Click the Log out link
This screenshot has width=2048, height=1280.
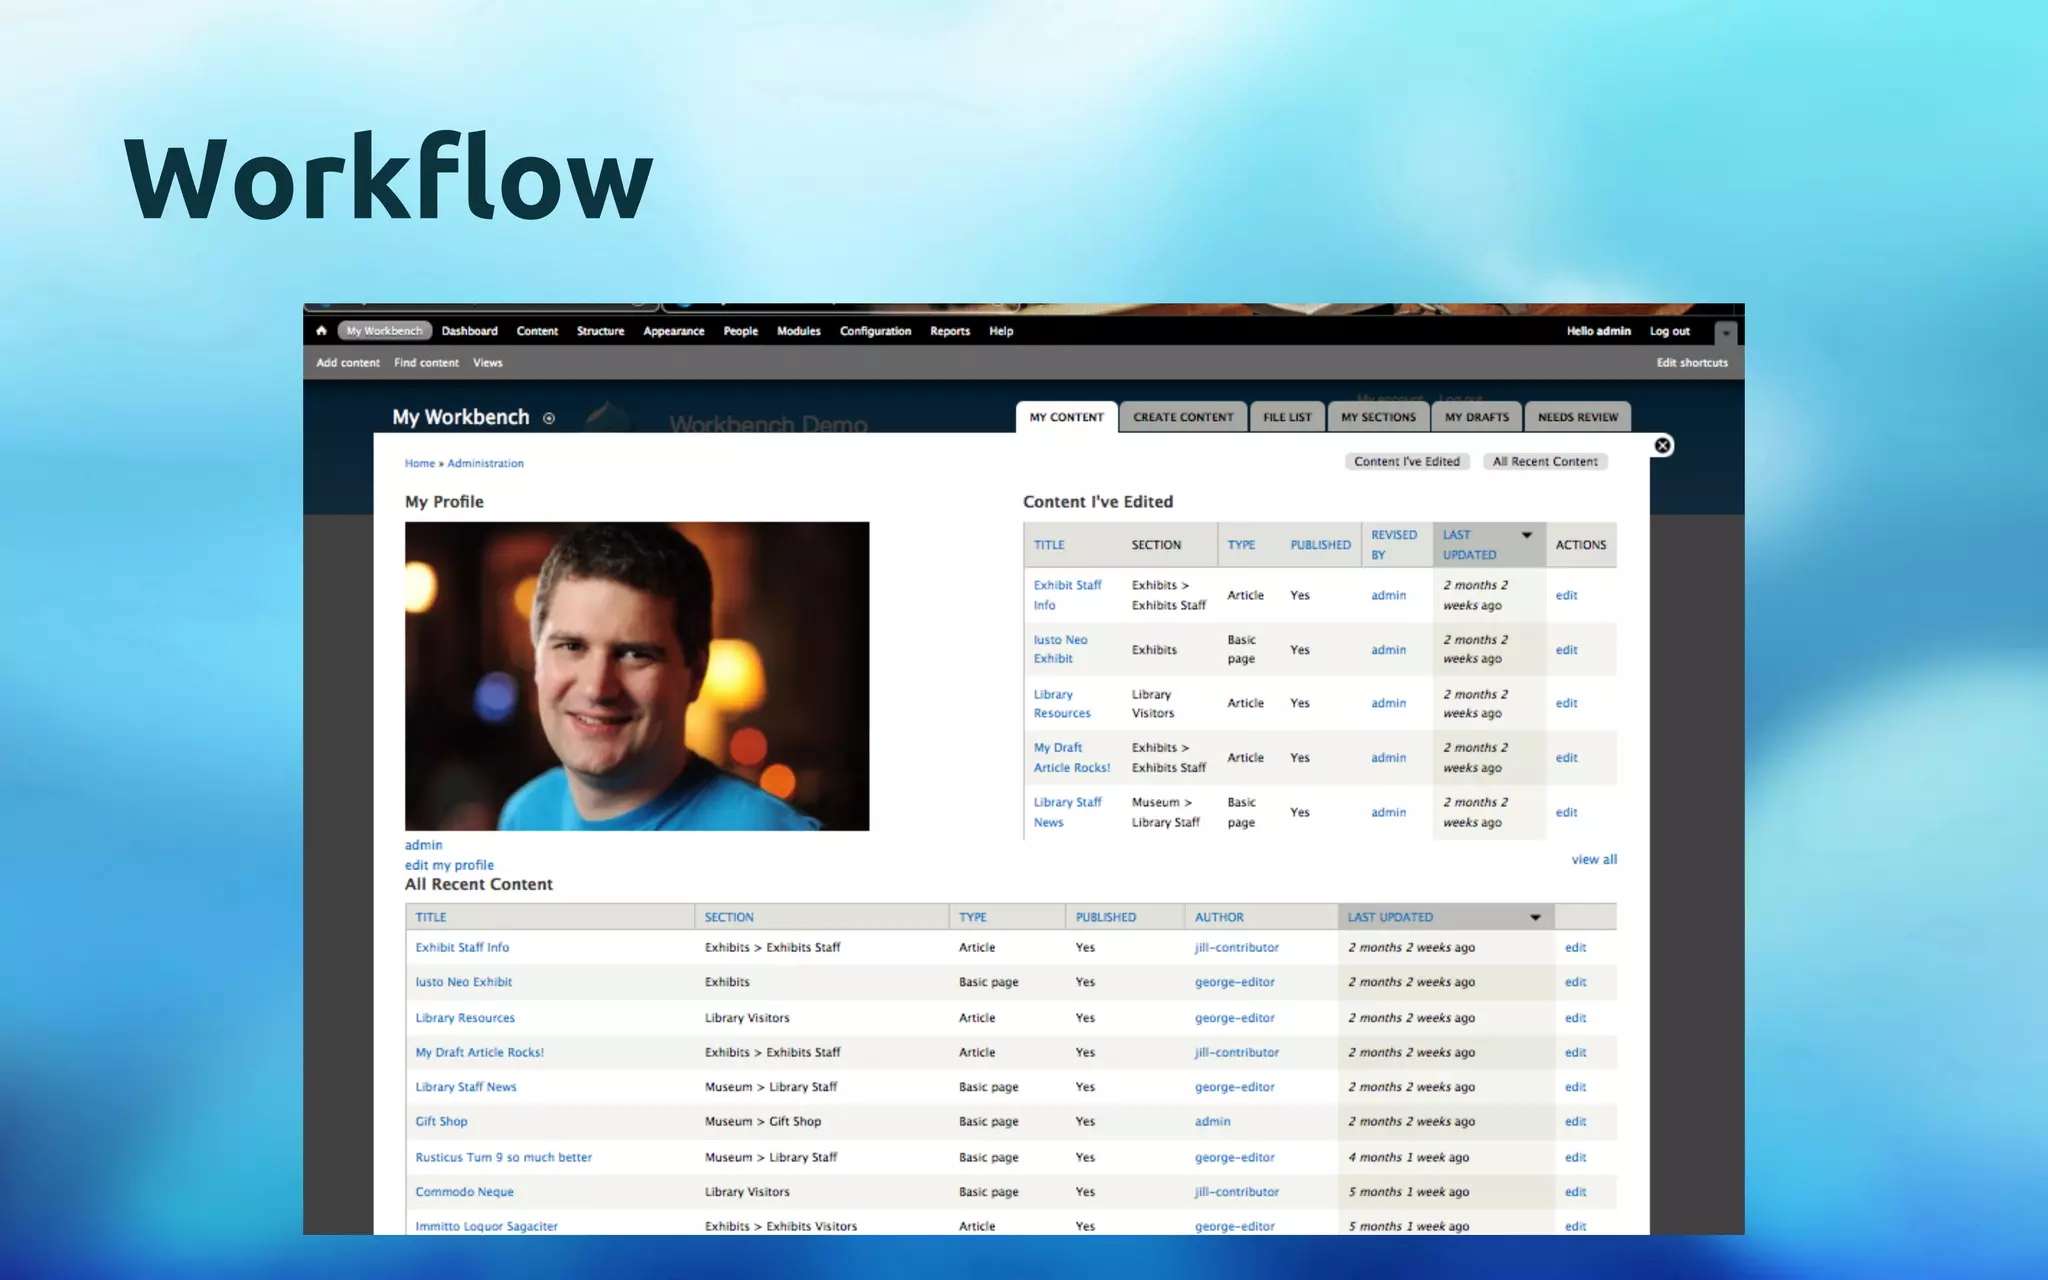(1669, 331)
